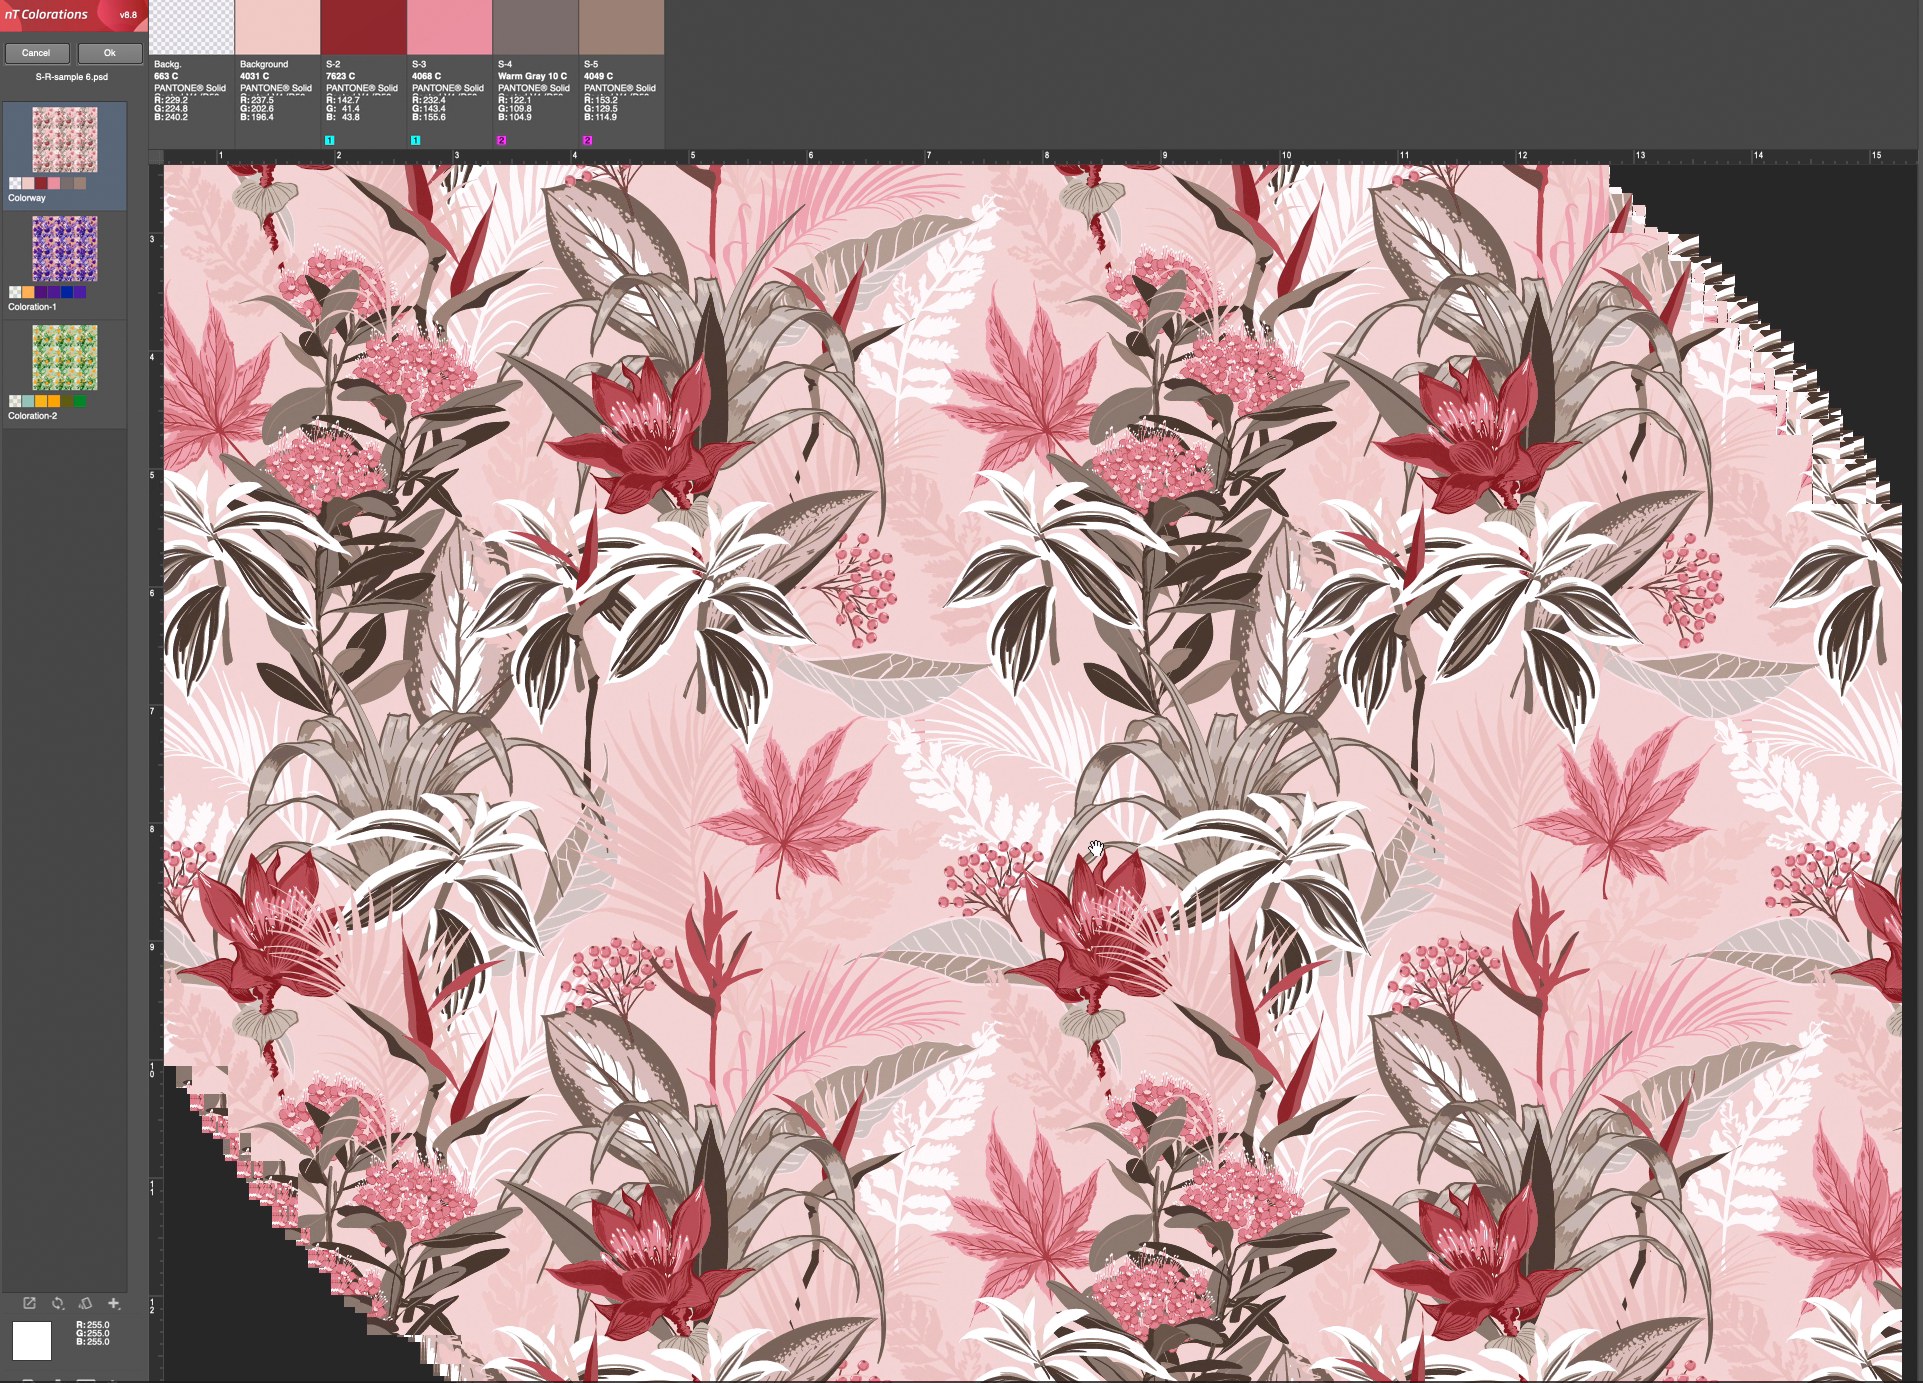Click the S-5 4049 C tan swatch
The width and height of the screenshot is (1923, 1383).
621,27
